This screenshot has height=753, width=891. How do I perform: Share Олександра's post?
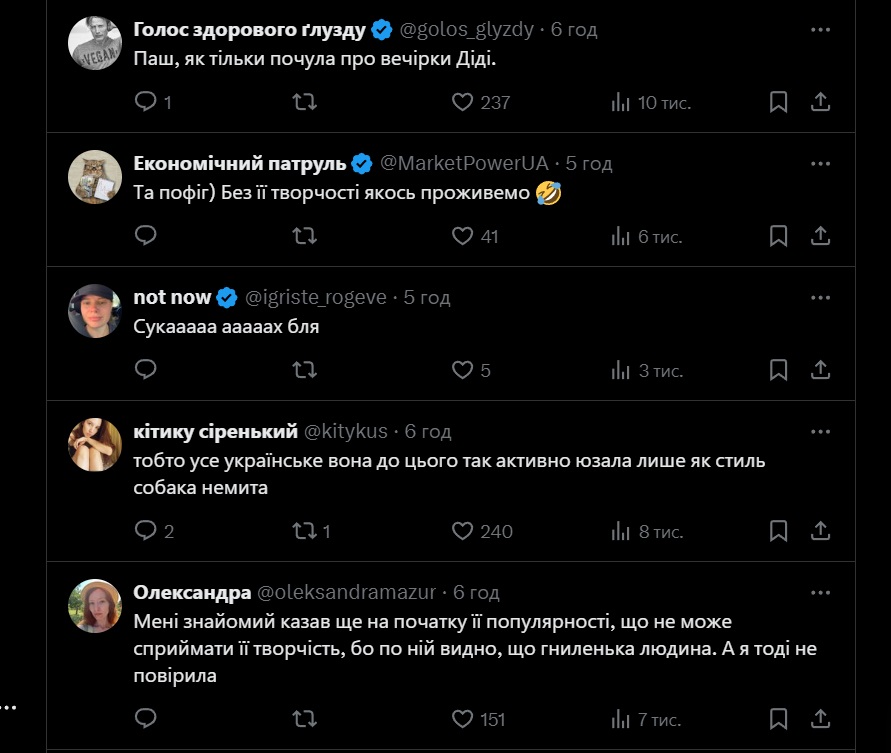click(820, 719)
